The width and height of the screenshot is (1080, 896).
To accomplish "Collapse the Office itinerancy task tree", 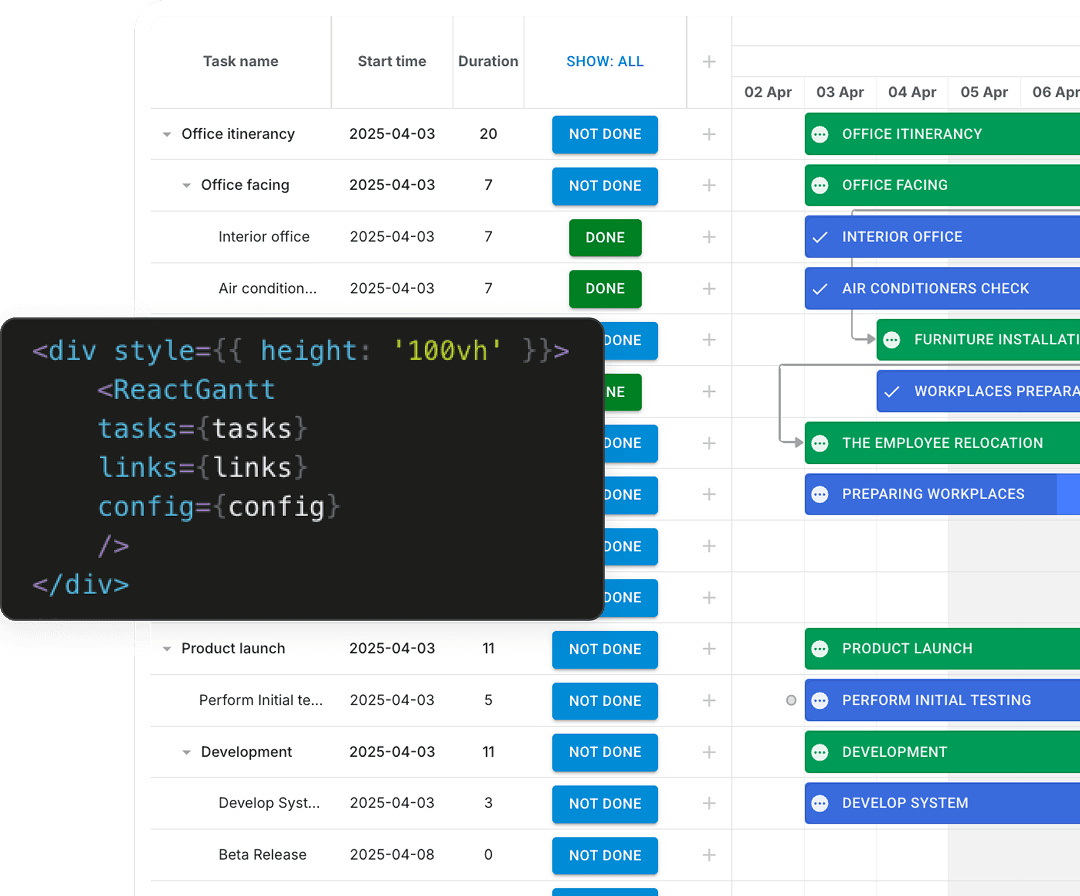I will click(x=167, y=134).
